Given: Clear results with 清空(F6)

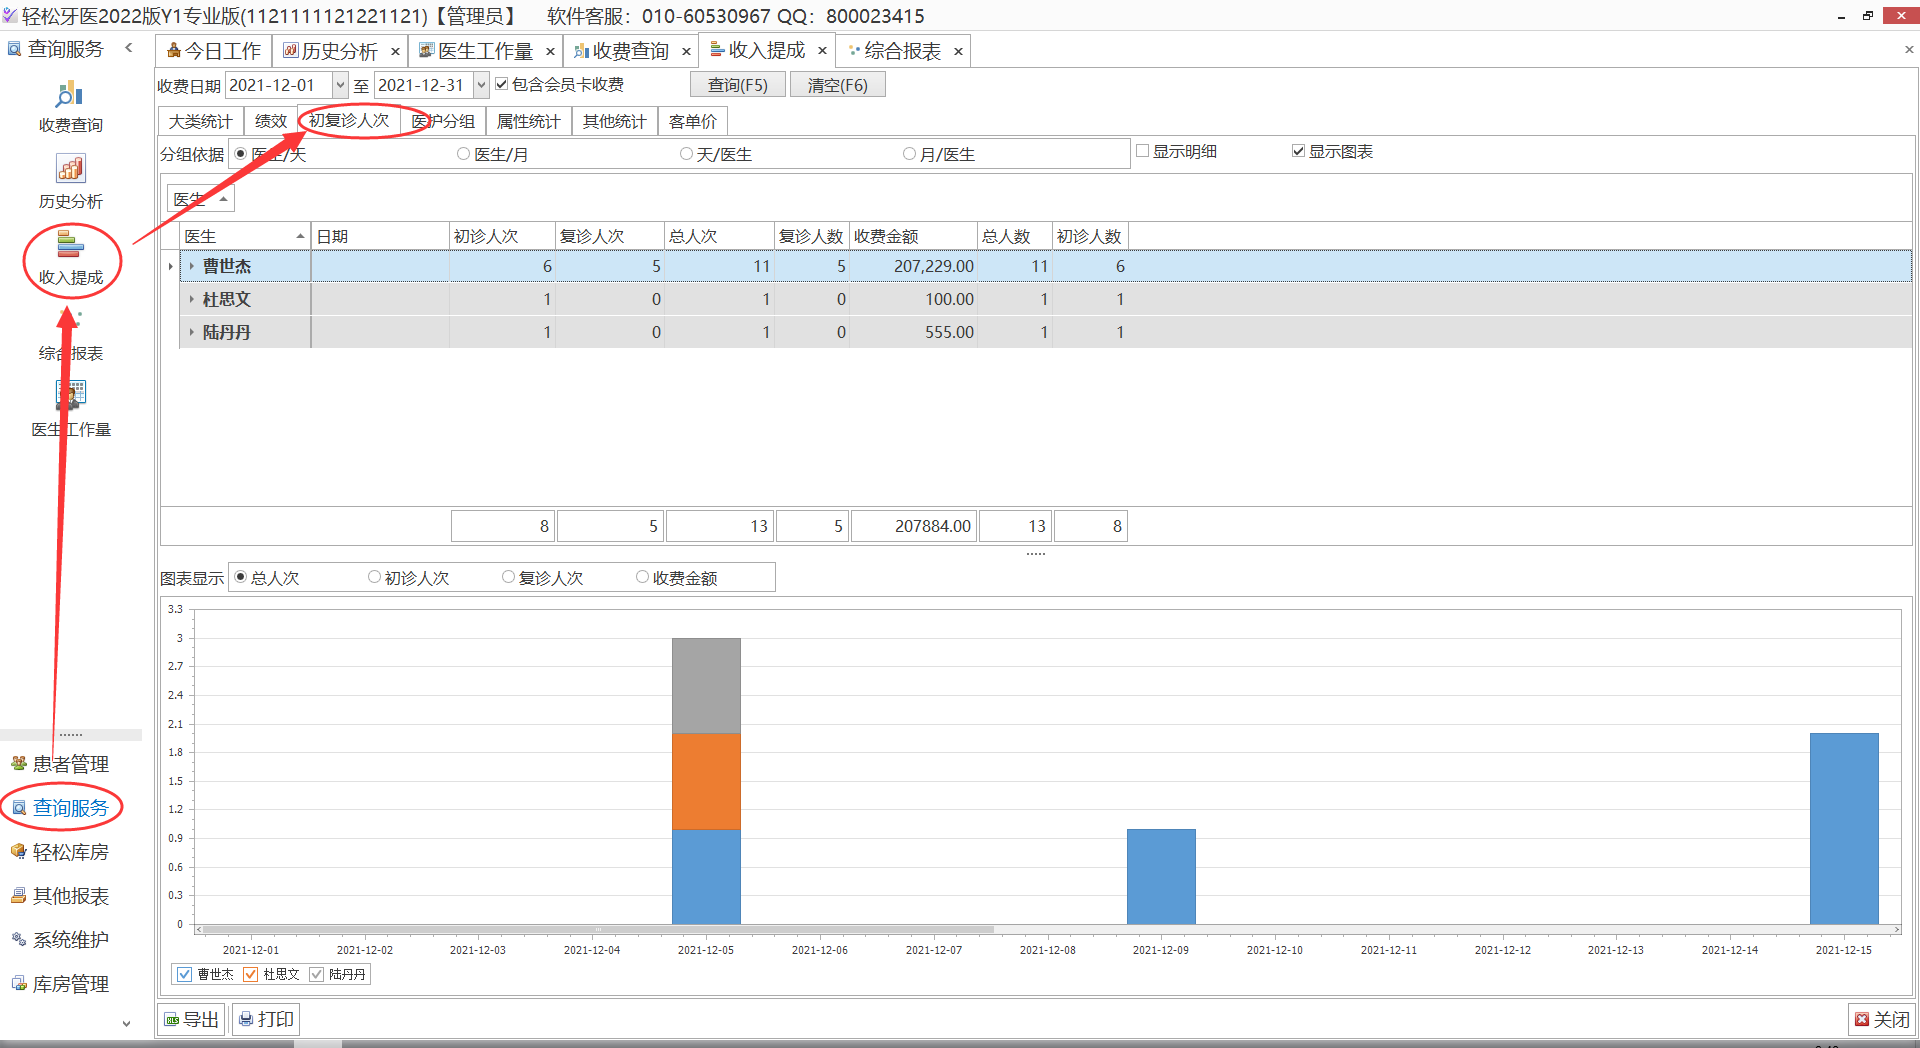Looking at the screenshot, I should [x=838, y=85].
